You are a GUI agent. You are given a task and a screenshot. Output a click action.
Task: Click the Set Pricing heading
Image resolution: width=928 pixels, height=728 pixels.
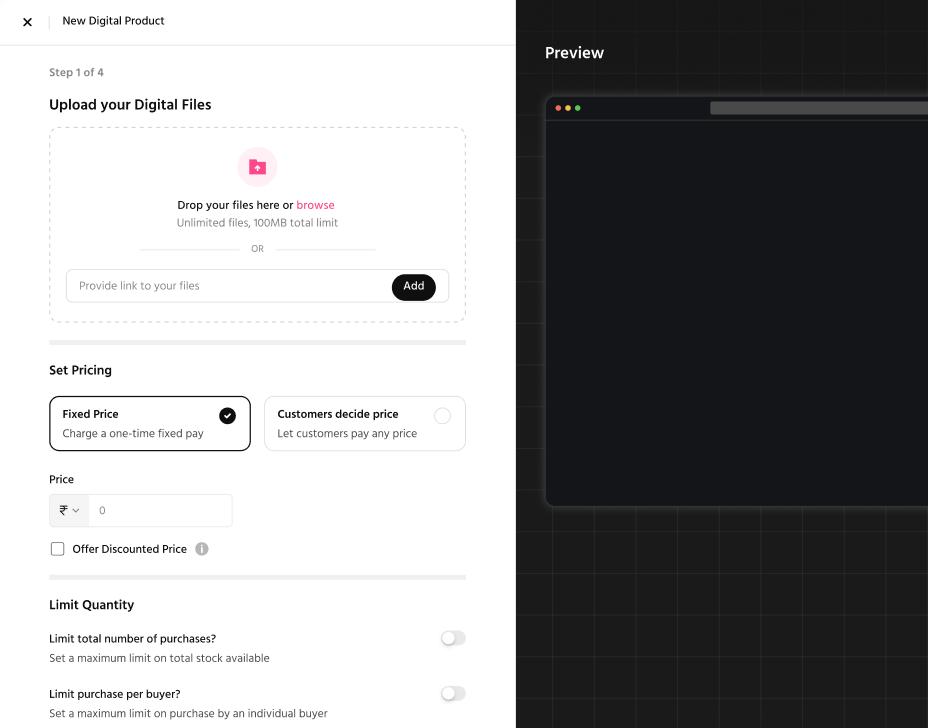click(x=80, y=370)
